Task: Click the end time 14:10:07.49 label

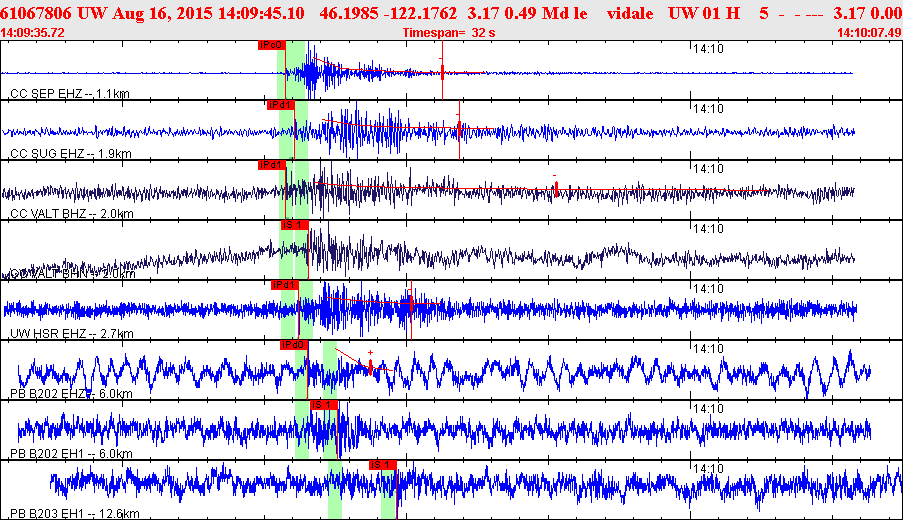Action: pos(868,33)
